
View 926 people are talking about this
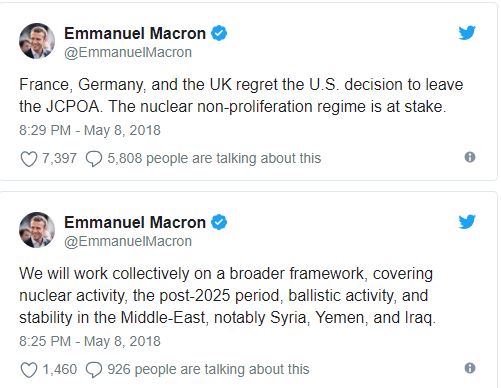208,369
